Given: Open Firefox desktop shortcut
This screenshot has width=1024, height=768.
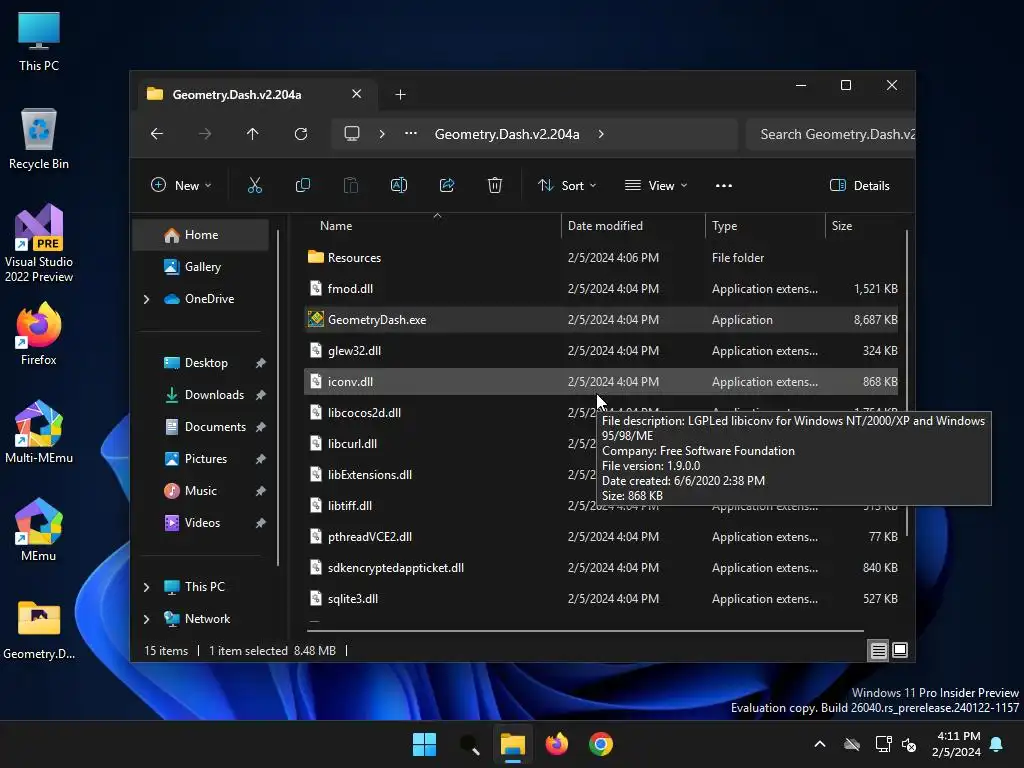Looking at the screenshot, I should pyautogui.click(x=39, y=334).
